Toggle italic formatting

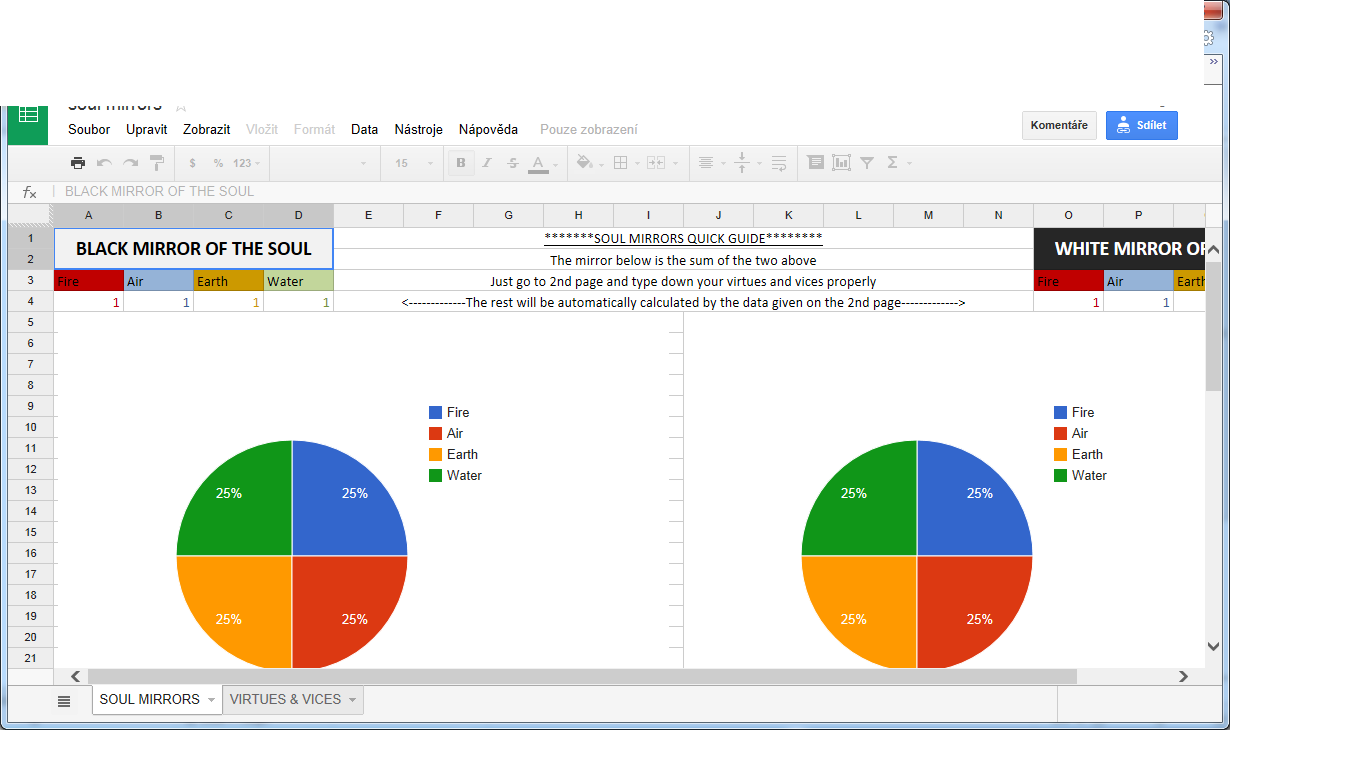coord(487,163)
